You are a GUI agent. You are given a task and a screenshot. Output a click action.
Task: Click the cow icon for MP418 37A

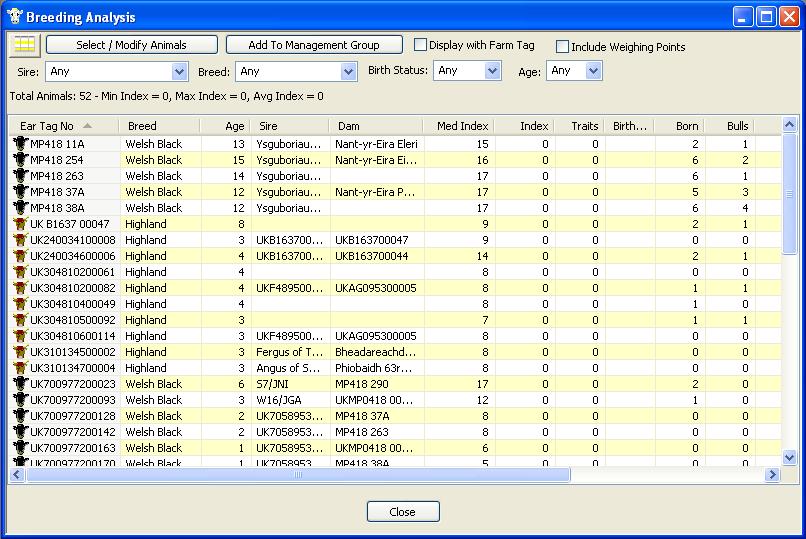coord(20,192)
